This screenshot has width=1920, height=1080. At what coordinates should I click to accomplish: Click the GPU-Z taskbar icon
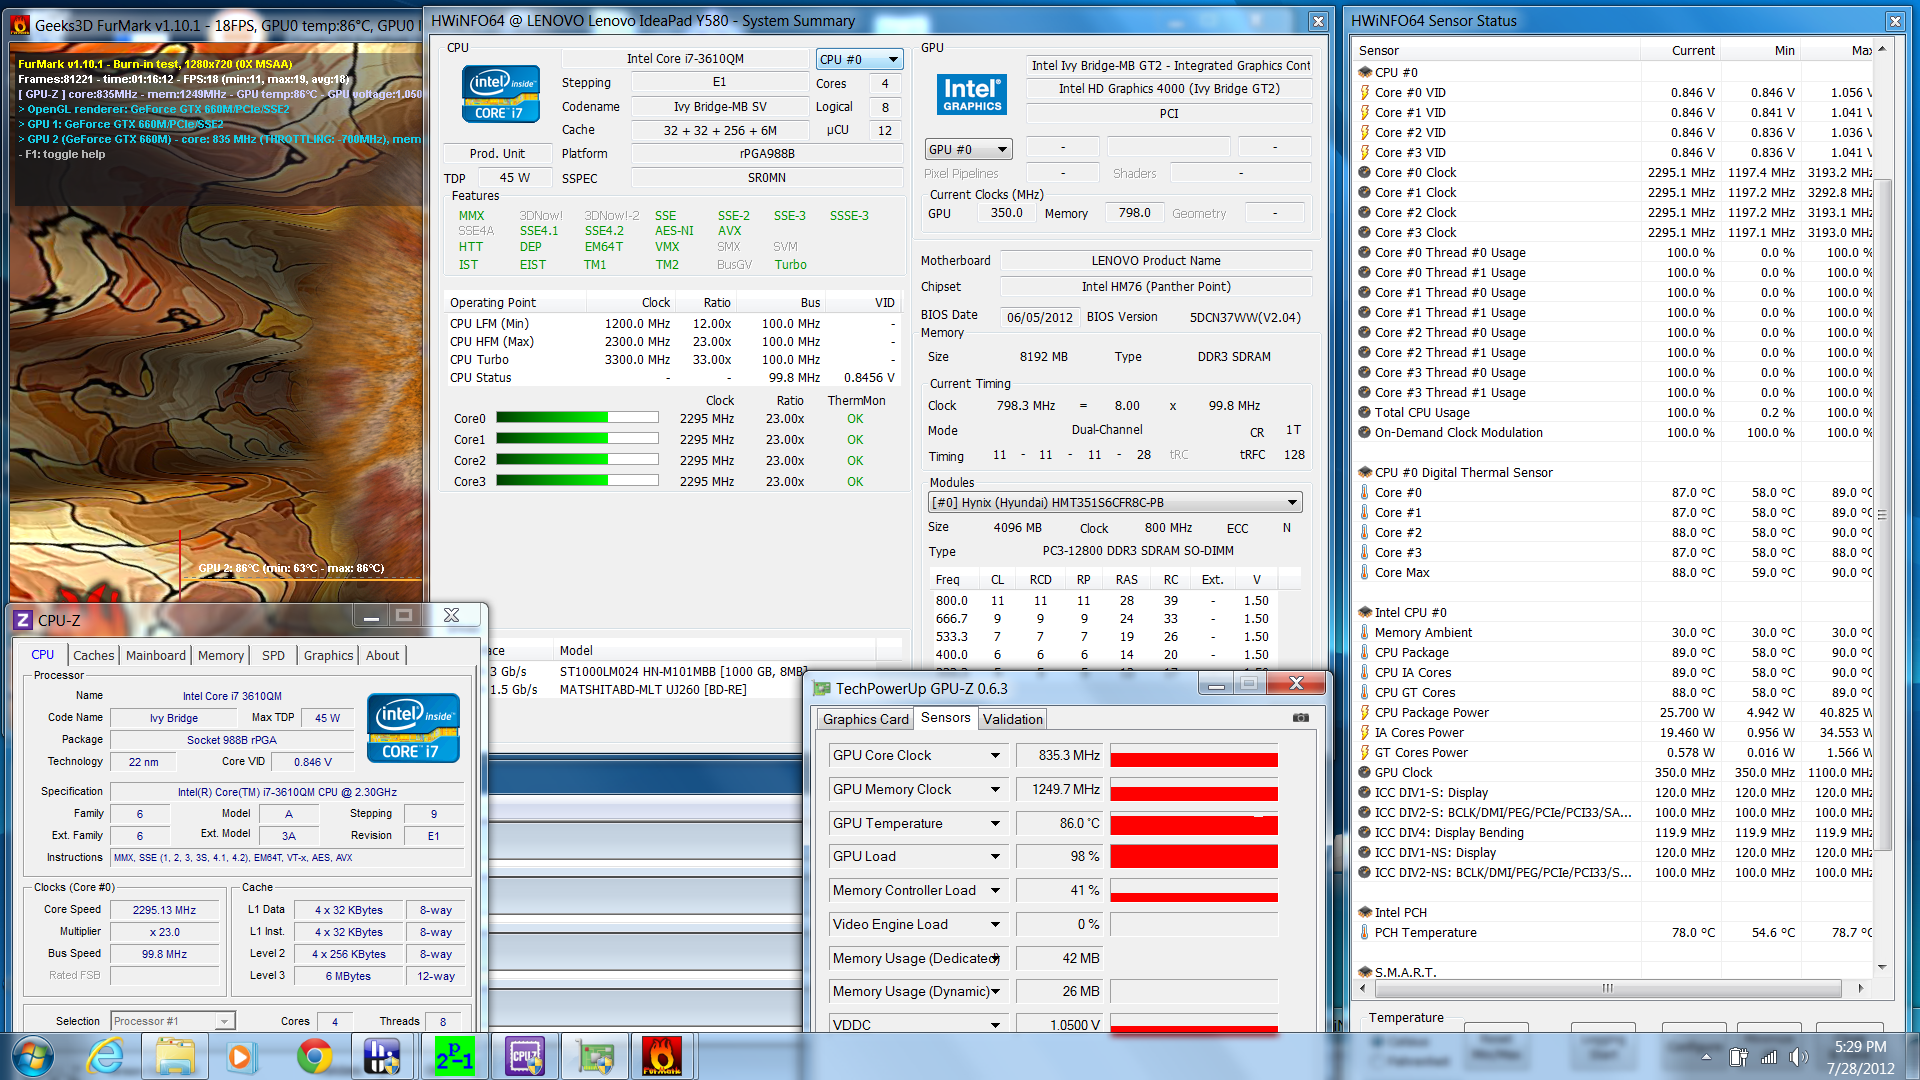pyautogui.click(x=596, y=1057)
